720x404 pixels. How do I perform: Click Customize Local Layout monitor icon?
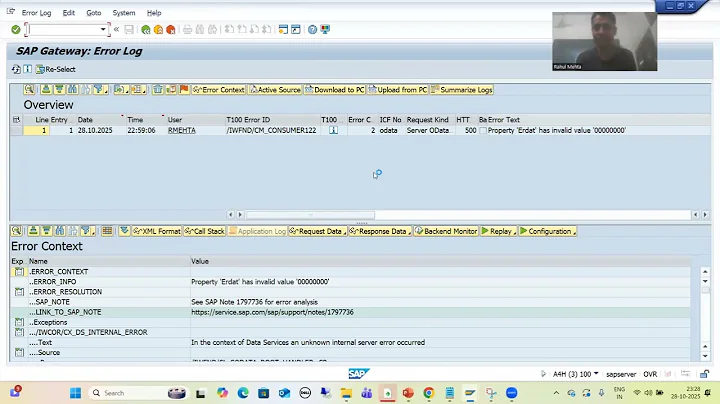click(325, 30)
